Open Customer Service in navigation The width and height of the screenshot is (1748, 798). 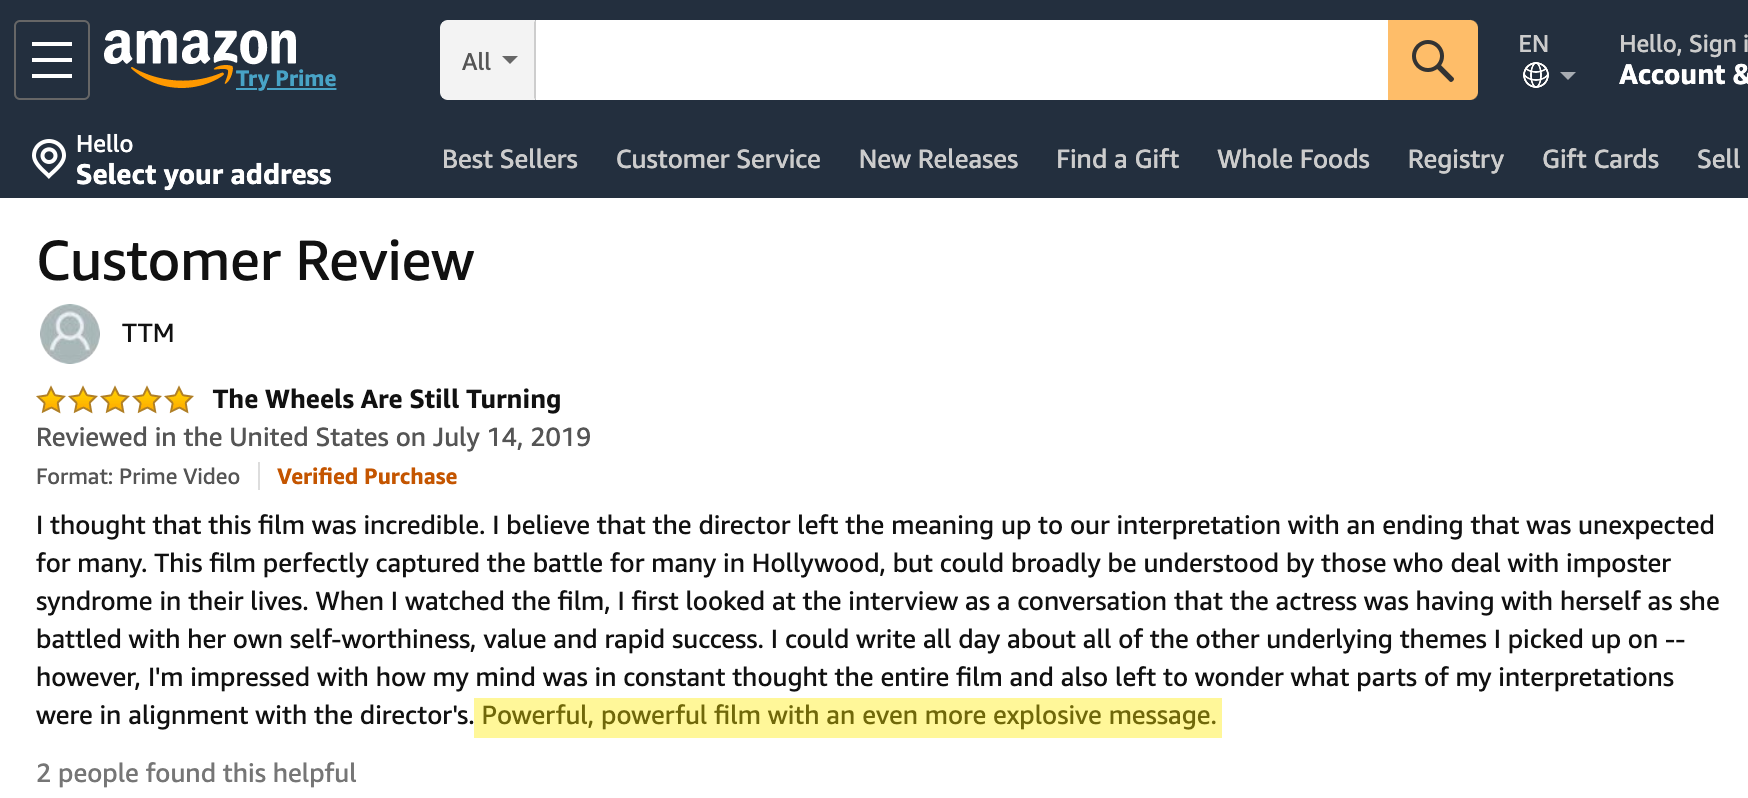[x=718, y=159]
